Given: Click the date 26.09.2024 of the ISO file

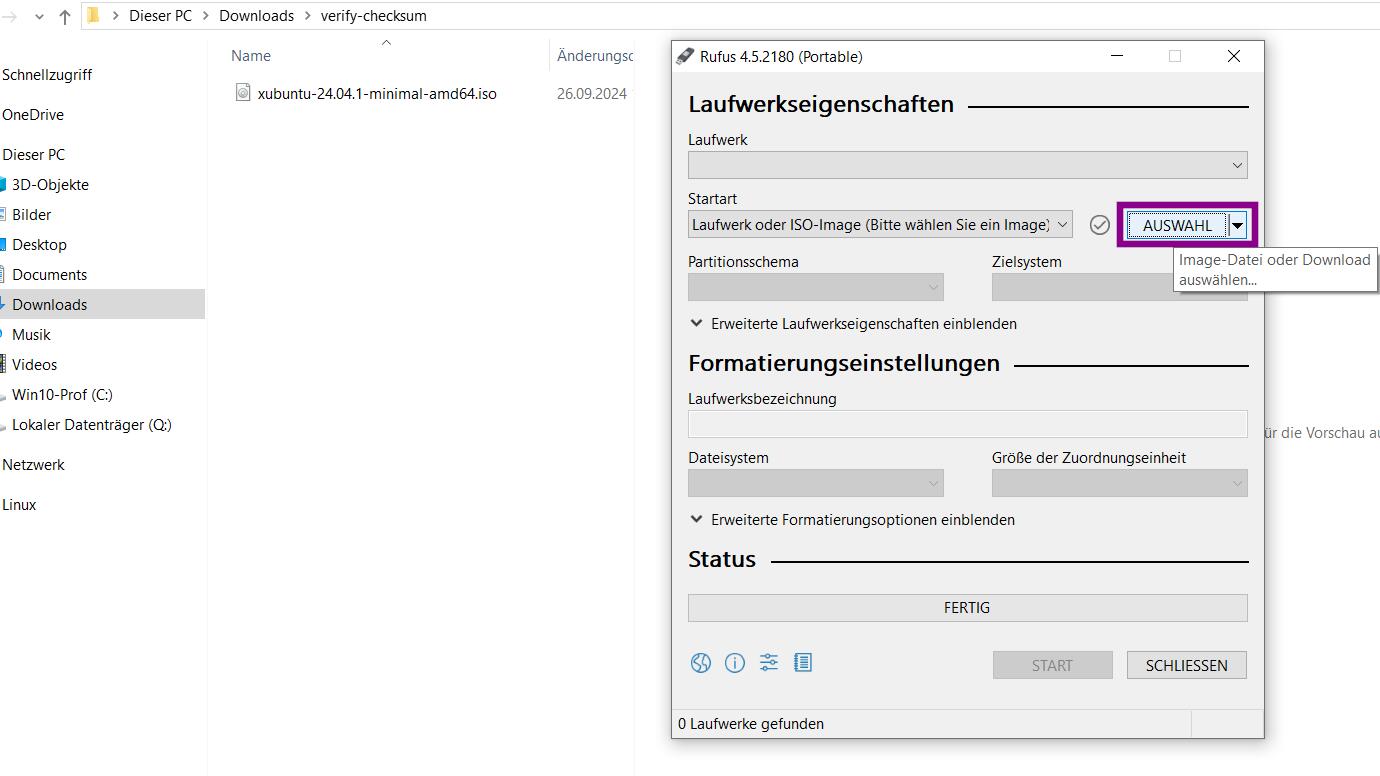Looking at the screenshot, I should coord(592,94).
